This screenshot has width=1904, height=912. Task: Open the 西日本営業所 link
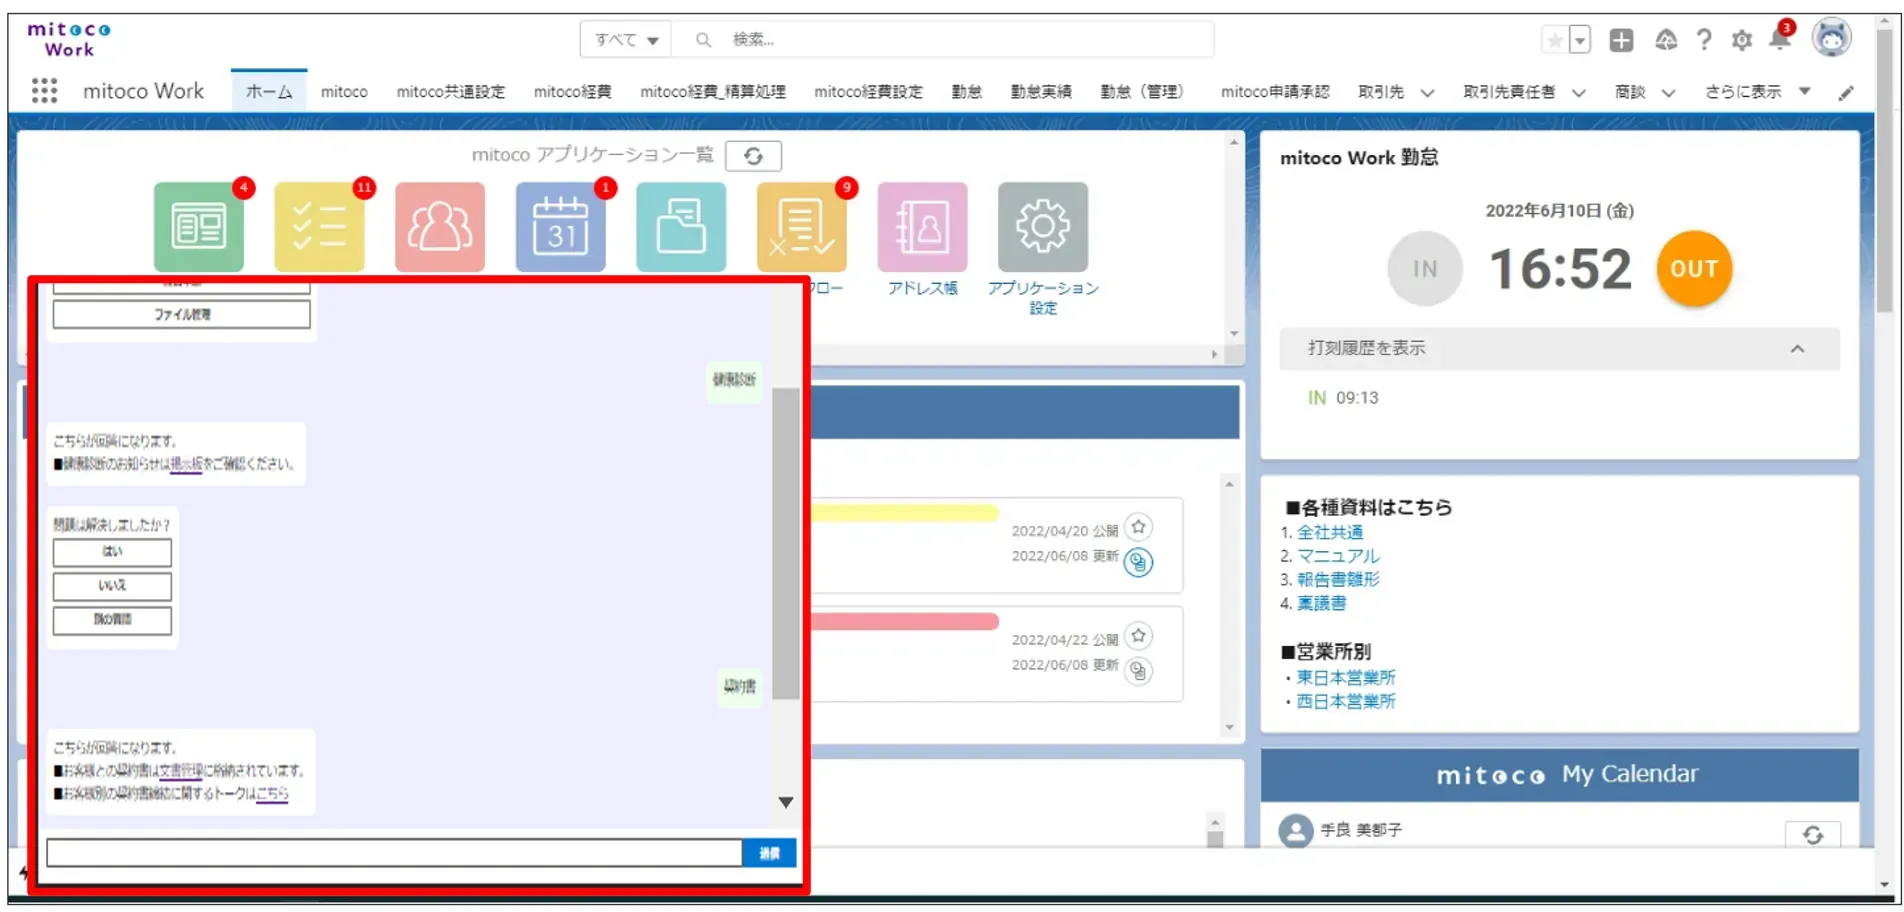(1346, 702)
